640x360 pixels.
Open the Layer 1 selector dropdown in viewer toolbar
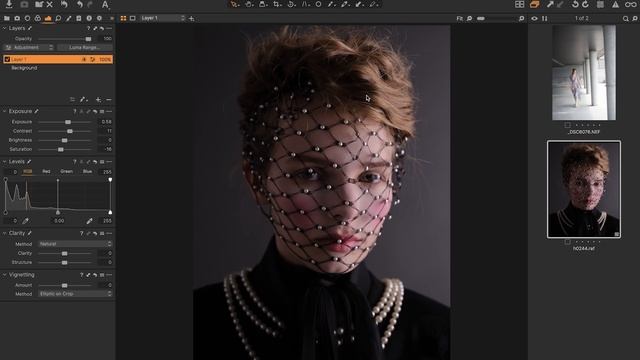(x=162, y=18)
